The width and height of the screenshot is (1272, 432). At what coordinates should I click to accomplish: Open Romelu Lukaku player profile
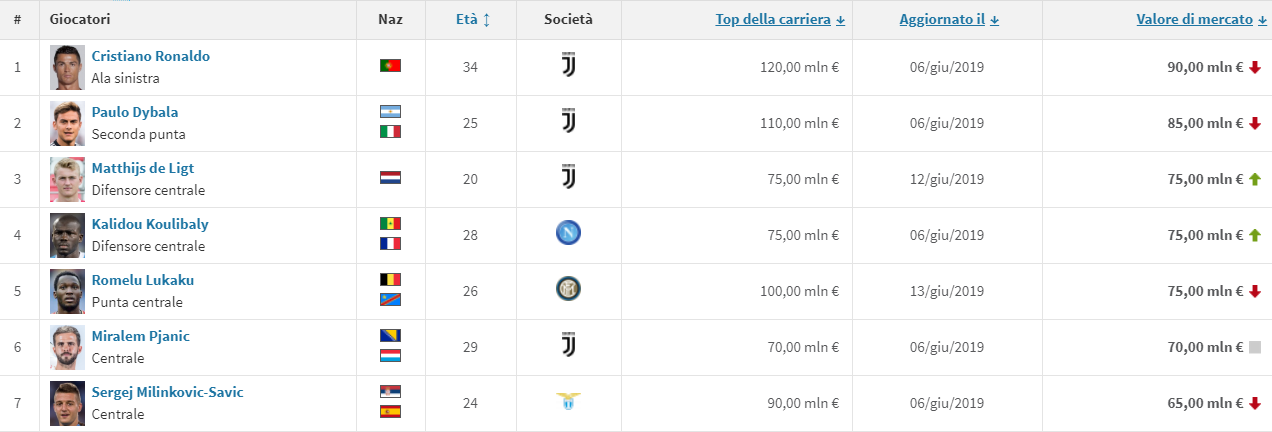coord(142,280)
